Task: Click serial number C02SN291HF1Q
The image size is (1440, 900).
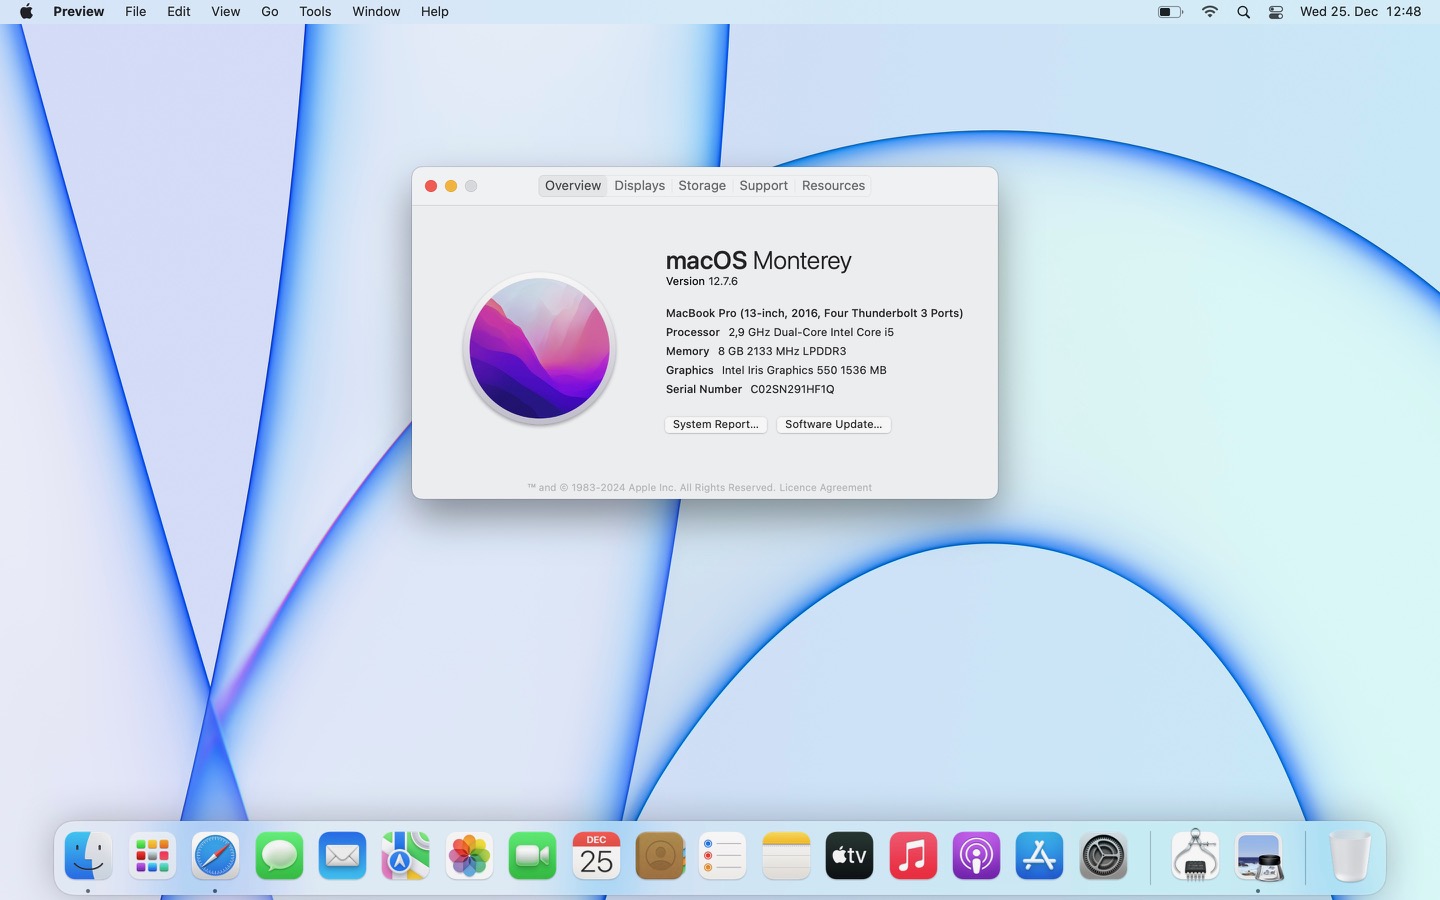Action: (792, 390)
